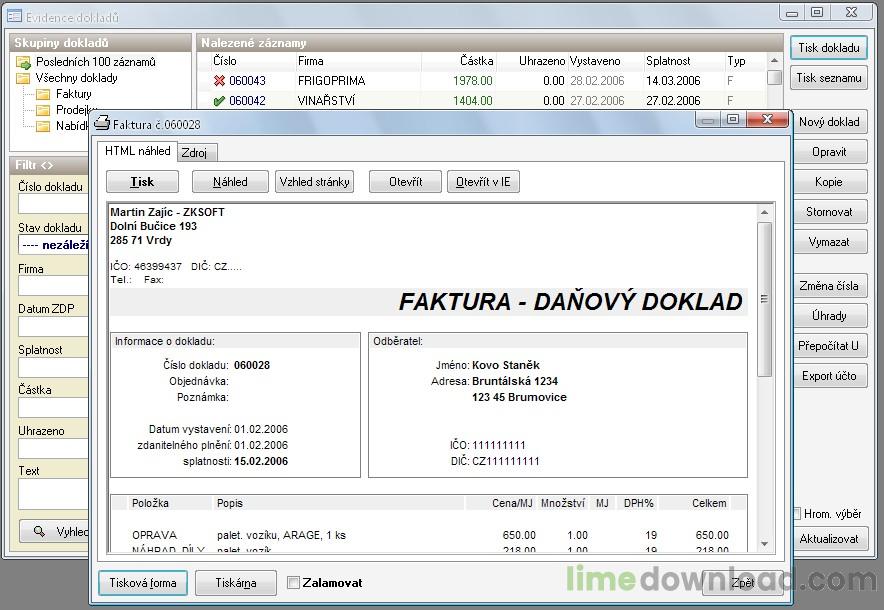The image size is (884, 610).
Task: Click the Úhrady button
Action: tap(829, 316)
